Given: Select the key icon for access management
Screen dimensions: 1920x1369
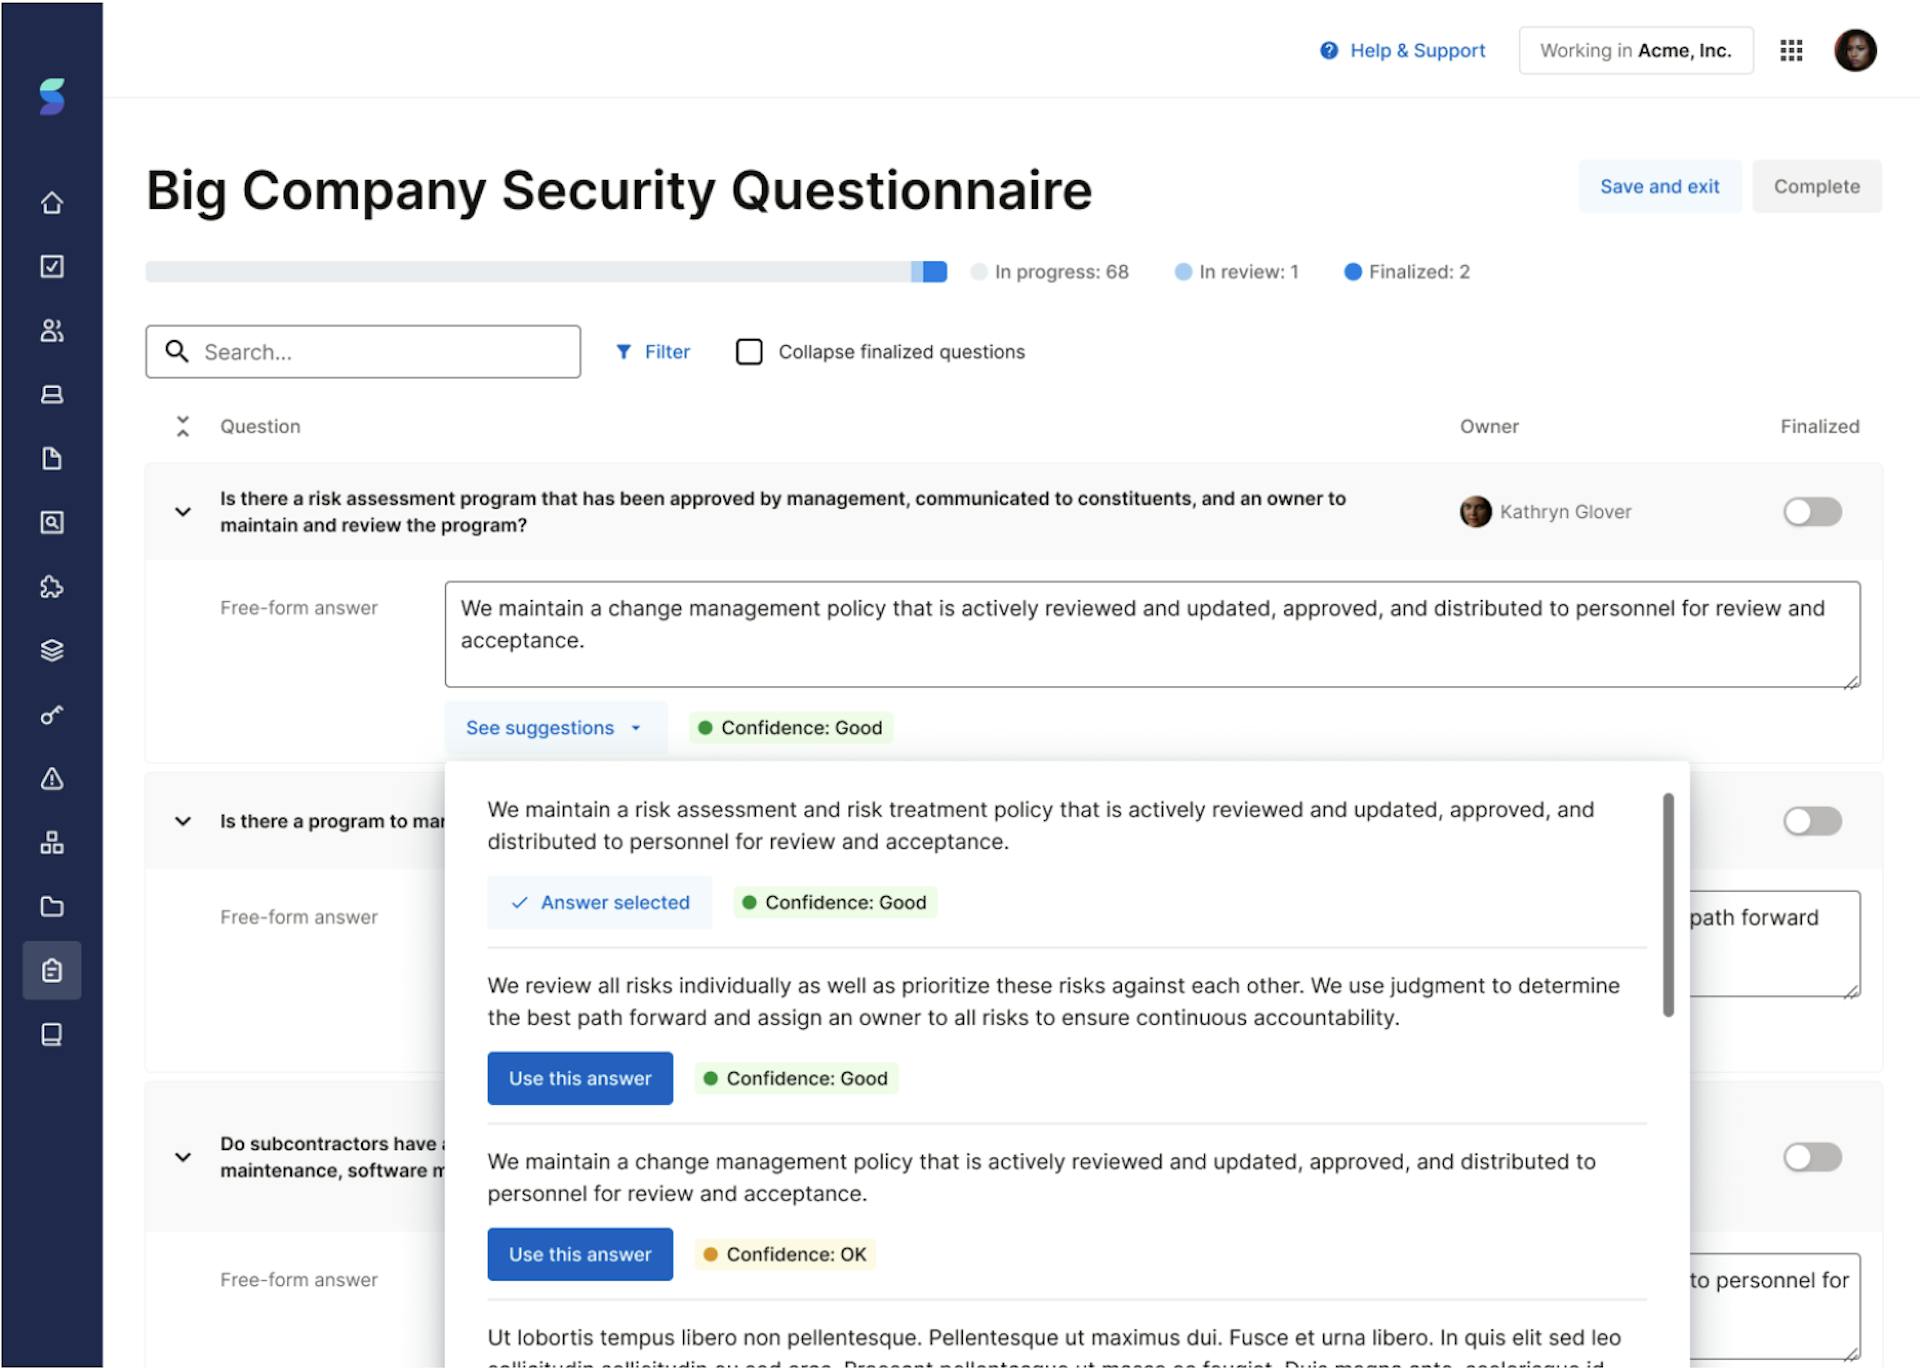Looking at the screenshot, I should coord(52,714).
